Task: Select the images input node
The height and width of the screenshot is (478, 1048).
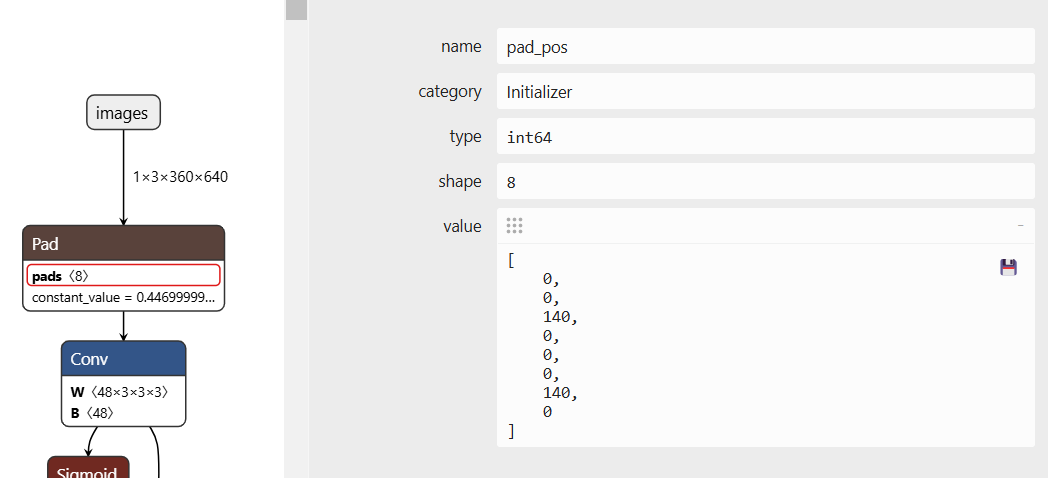Action: click(123, 113)
